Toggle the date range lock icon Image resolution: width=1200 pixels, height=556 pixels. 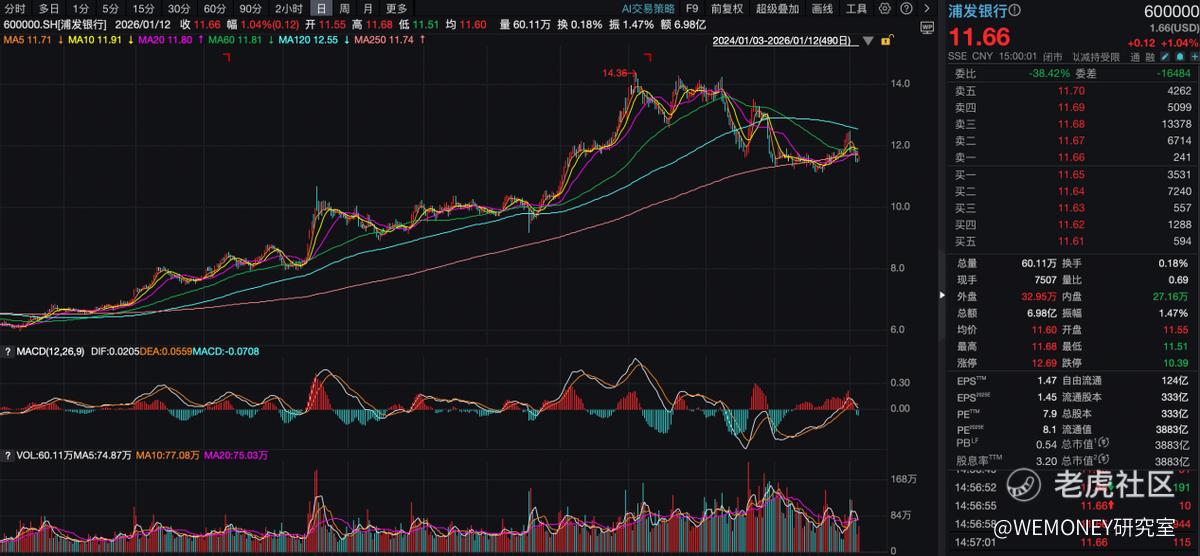click(x=887, y=40)
